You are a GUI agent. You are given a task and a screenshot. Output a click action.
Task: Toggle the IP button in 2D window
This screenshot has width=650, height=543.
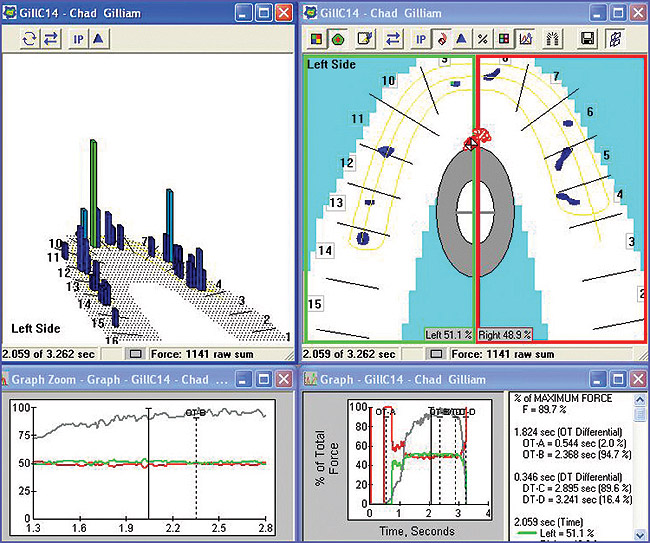(x=419, y=40)
